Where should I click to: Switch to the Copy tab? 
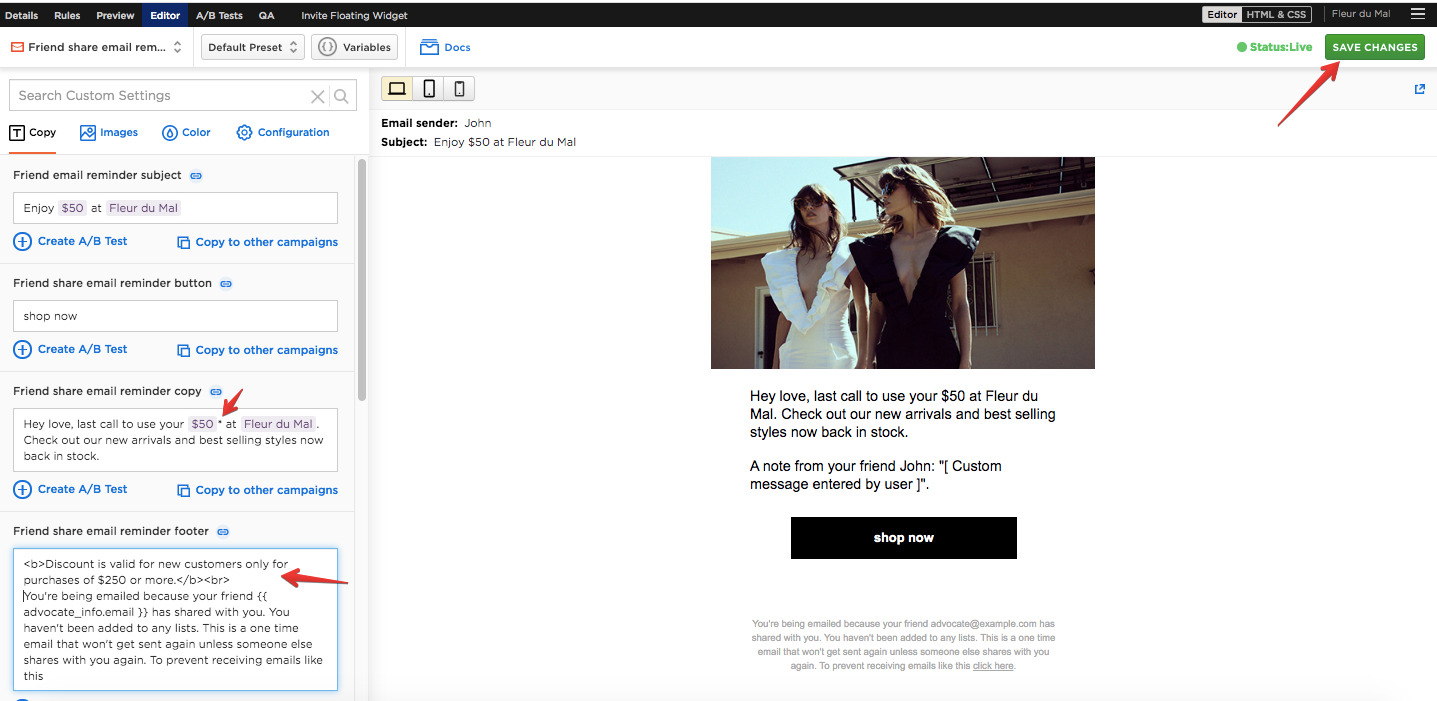[x=33, y=132]
